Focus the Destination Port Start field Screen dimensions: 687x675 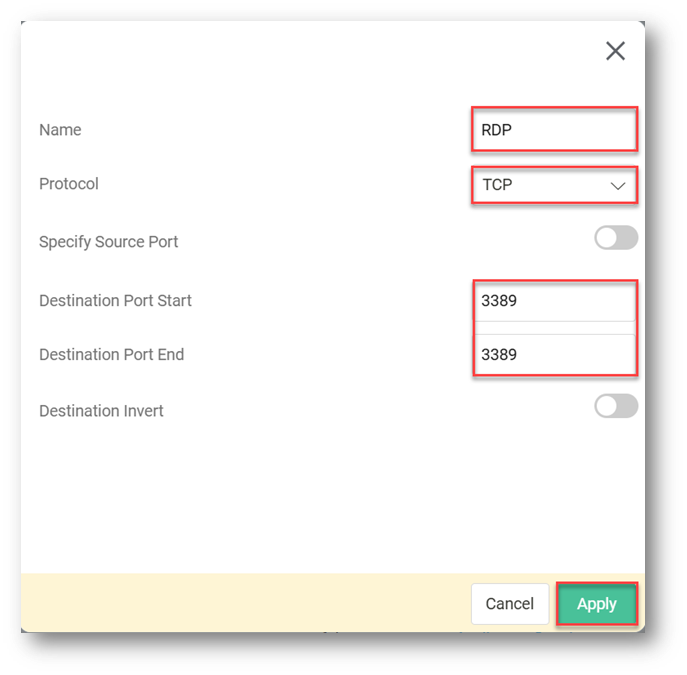pos(553,300)
